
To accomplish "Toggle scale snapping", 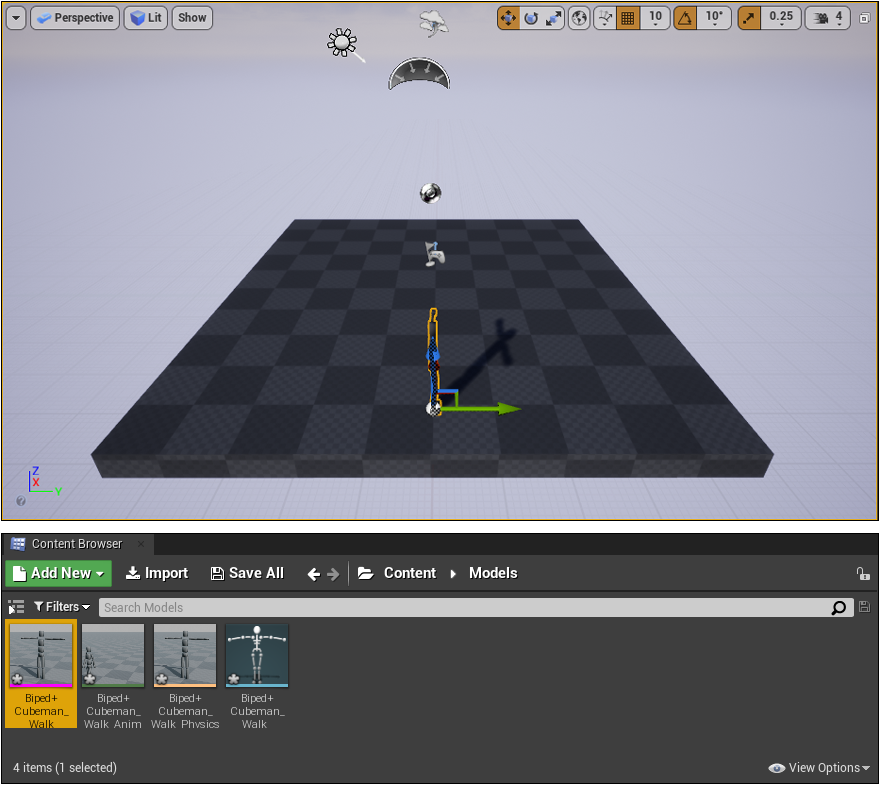I will coord(749,18).
